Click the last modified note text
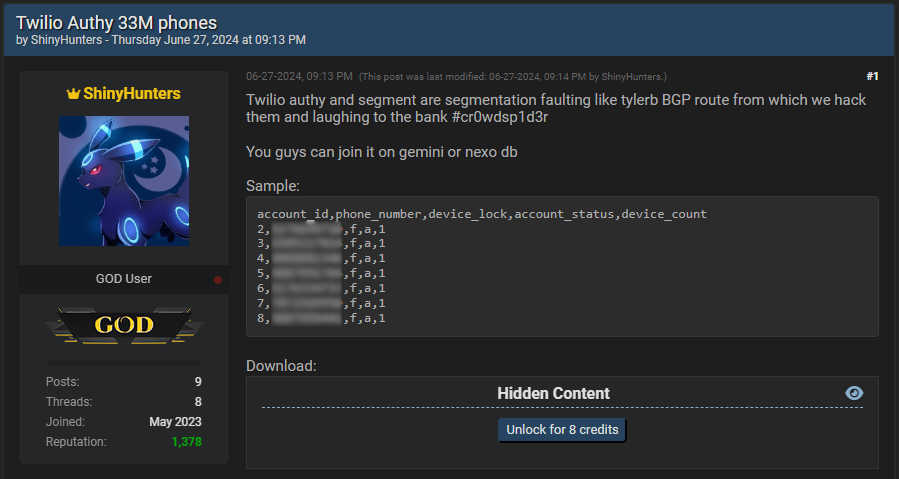899x479 pixels. (513, 77)
